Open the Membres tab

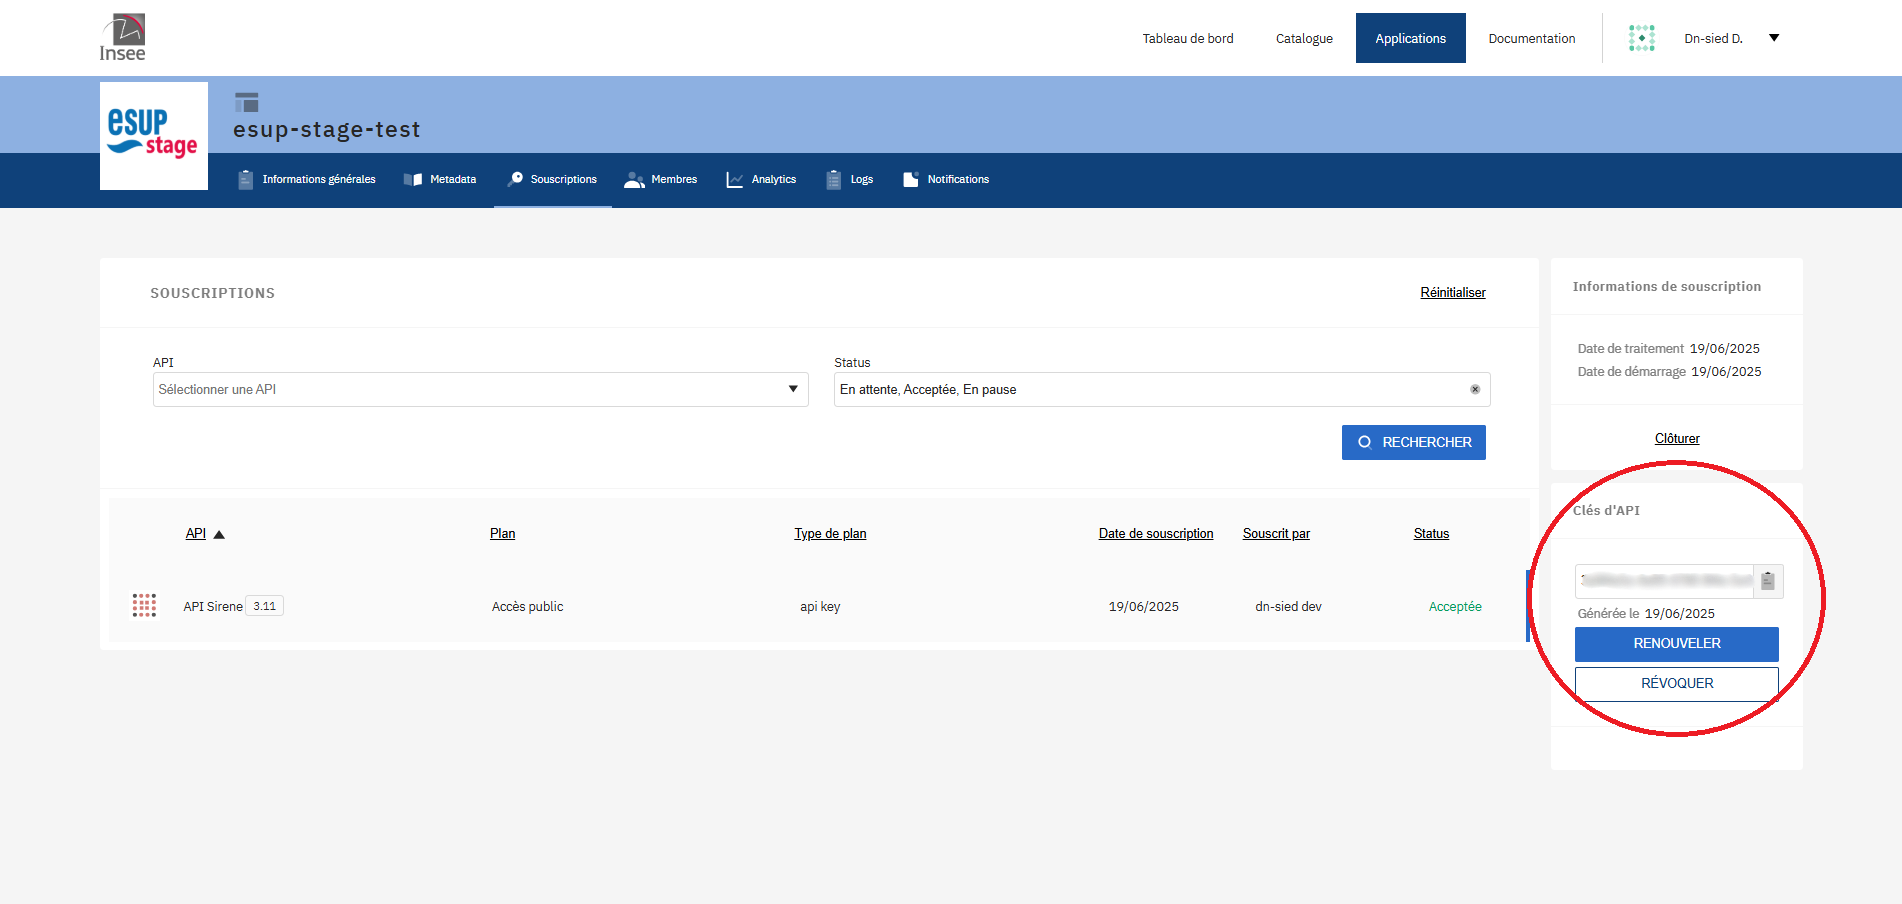pyautogui.click(x=661, y=180)
